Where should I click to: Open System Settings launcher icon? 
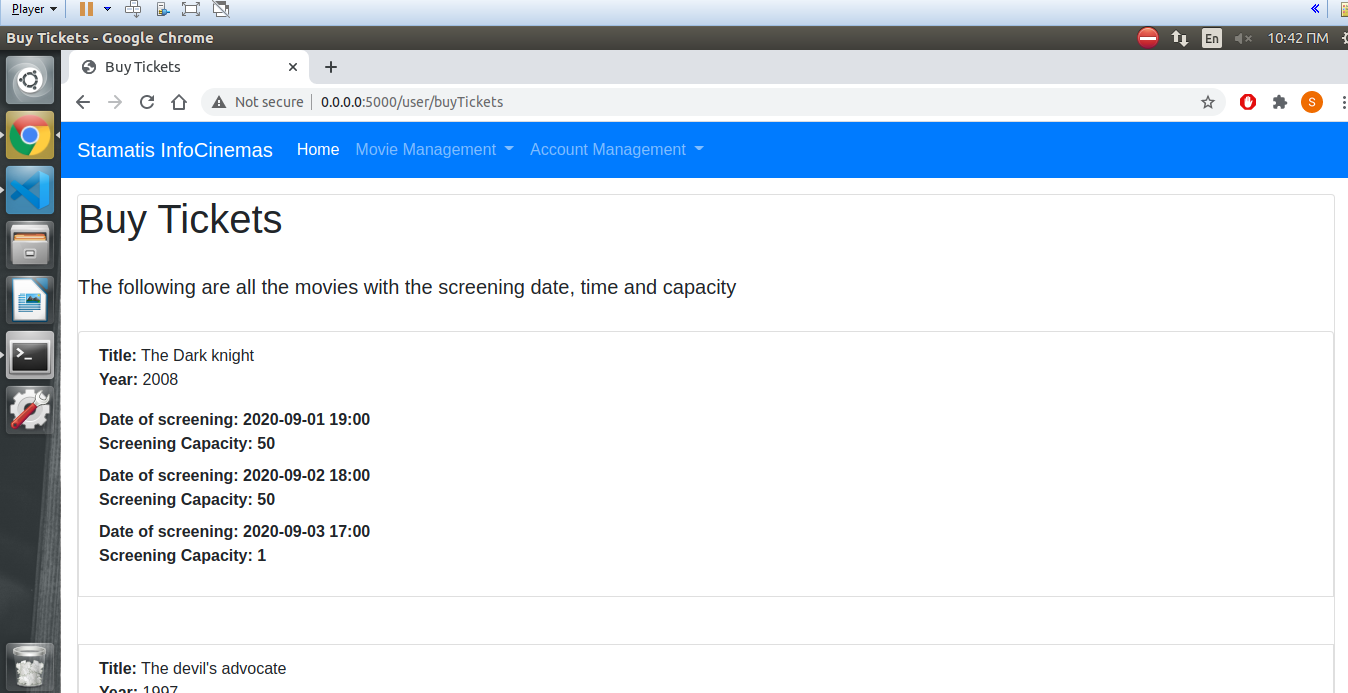30,410
